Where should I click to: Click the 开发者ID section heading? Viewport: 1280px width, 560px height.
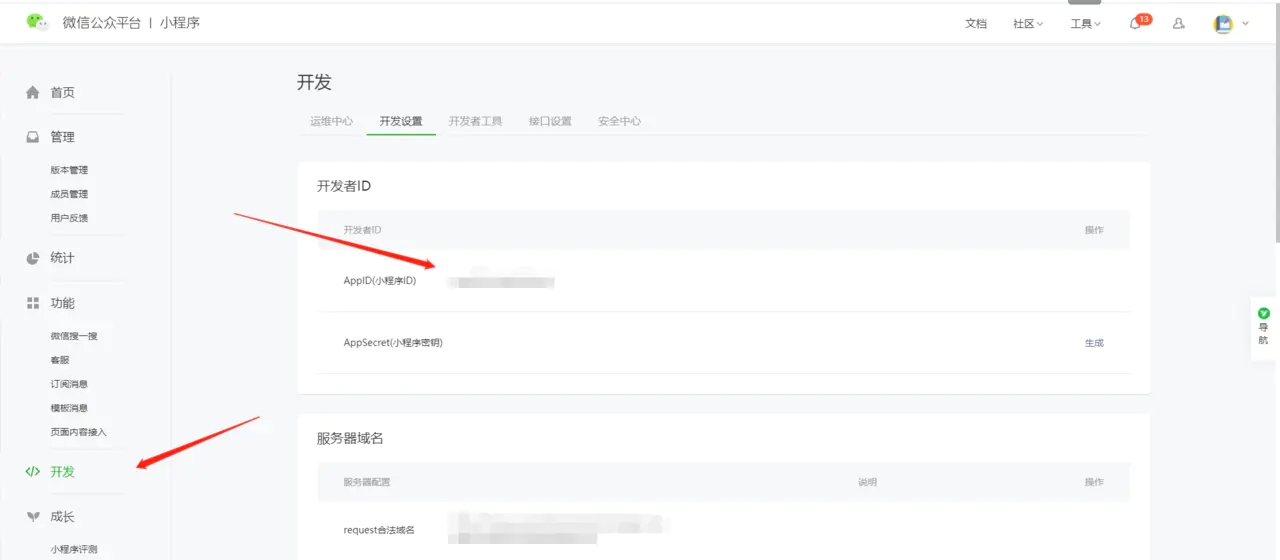pos(345,186)
